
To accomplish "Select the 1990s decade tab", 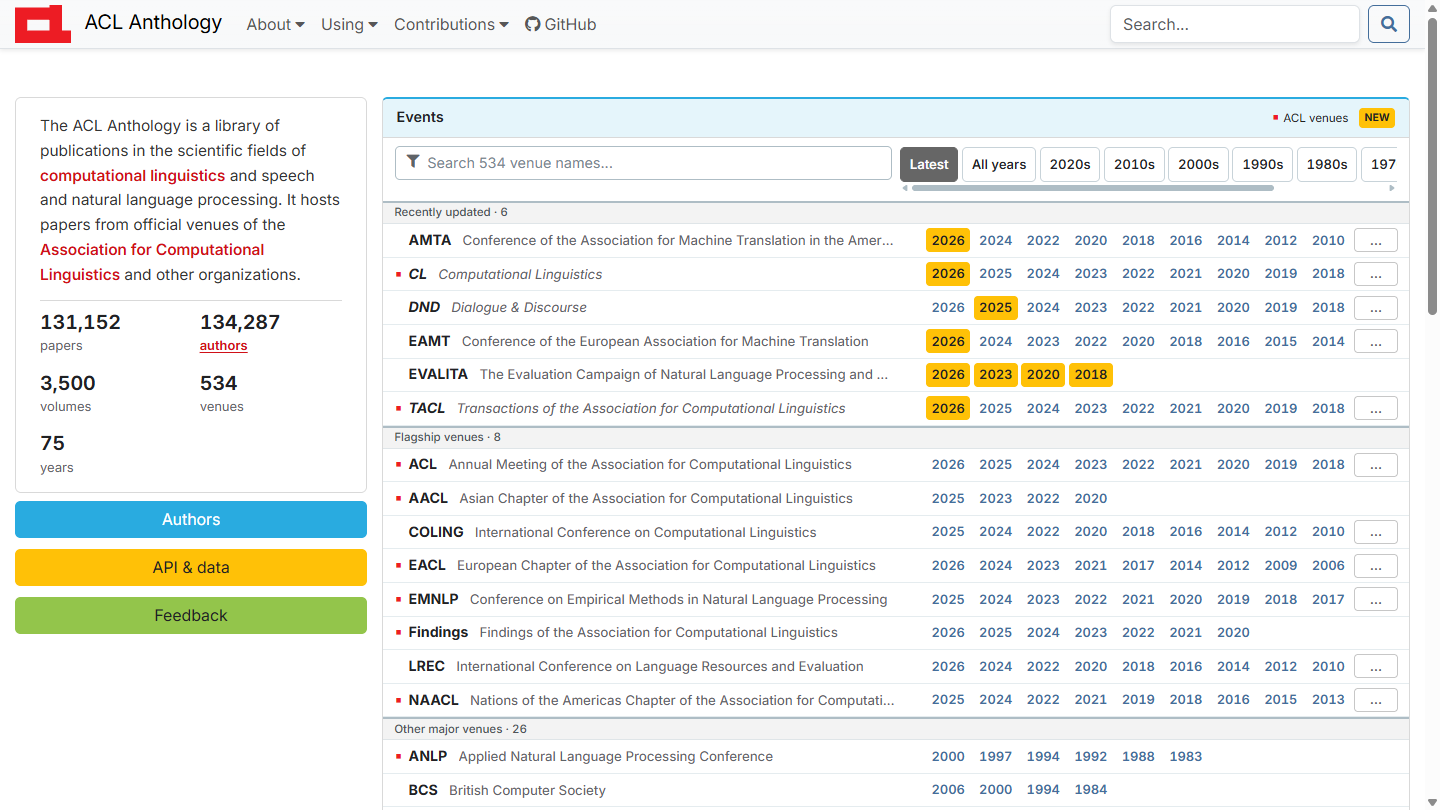I will [1262, 164].
